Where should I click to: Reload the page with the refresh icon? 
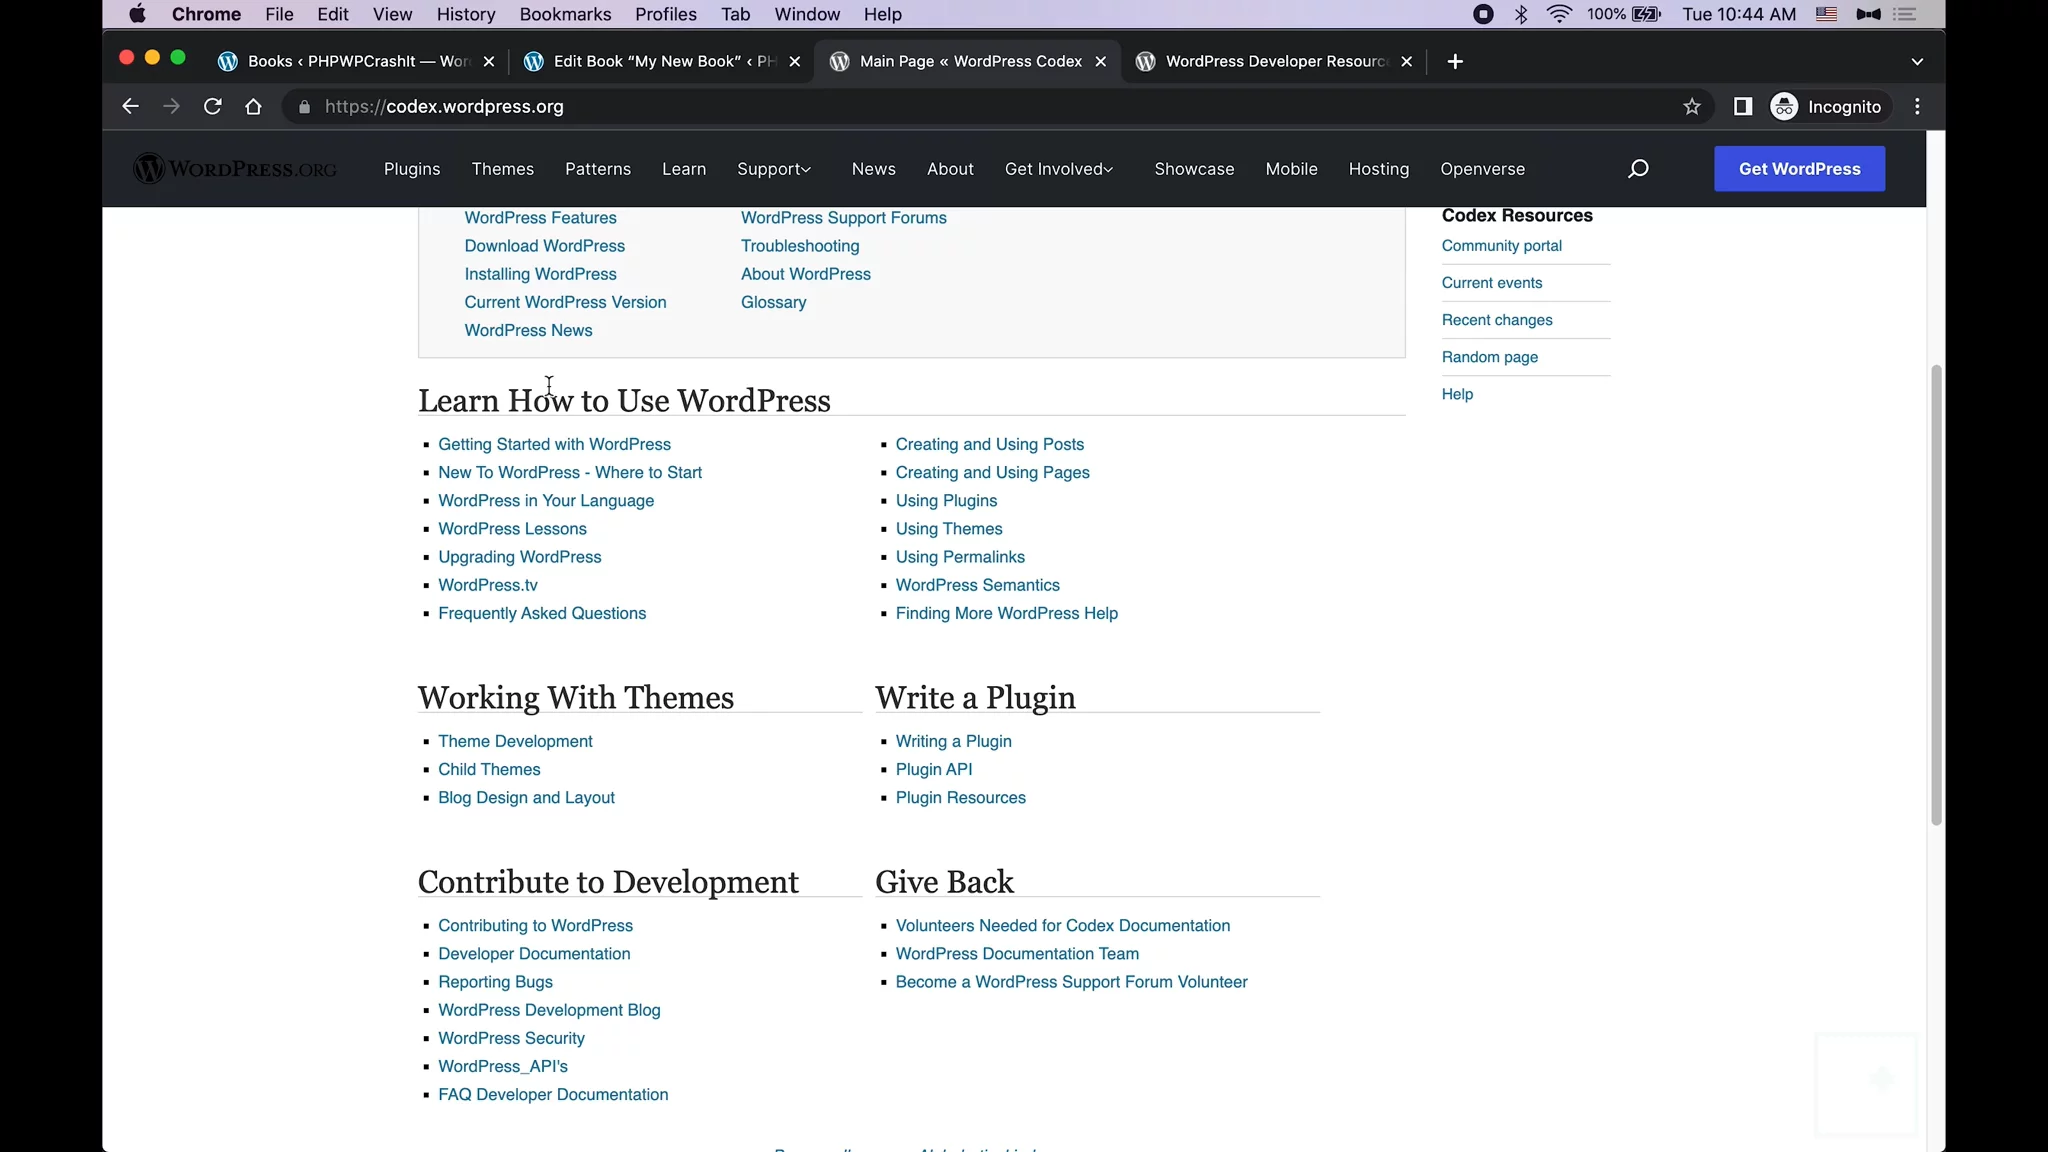(x=212, y=107)
